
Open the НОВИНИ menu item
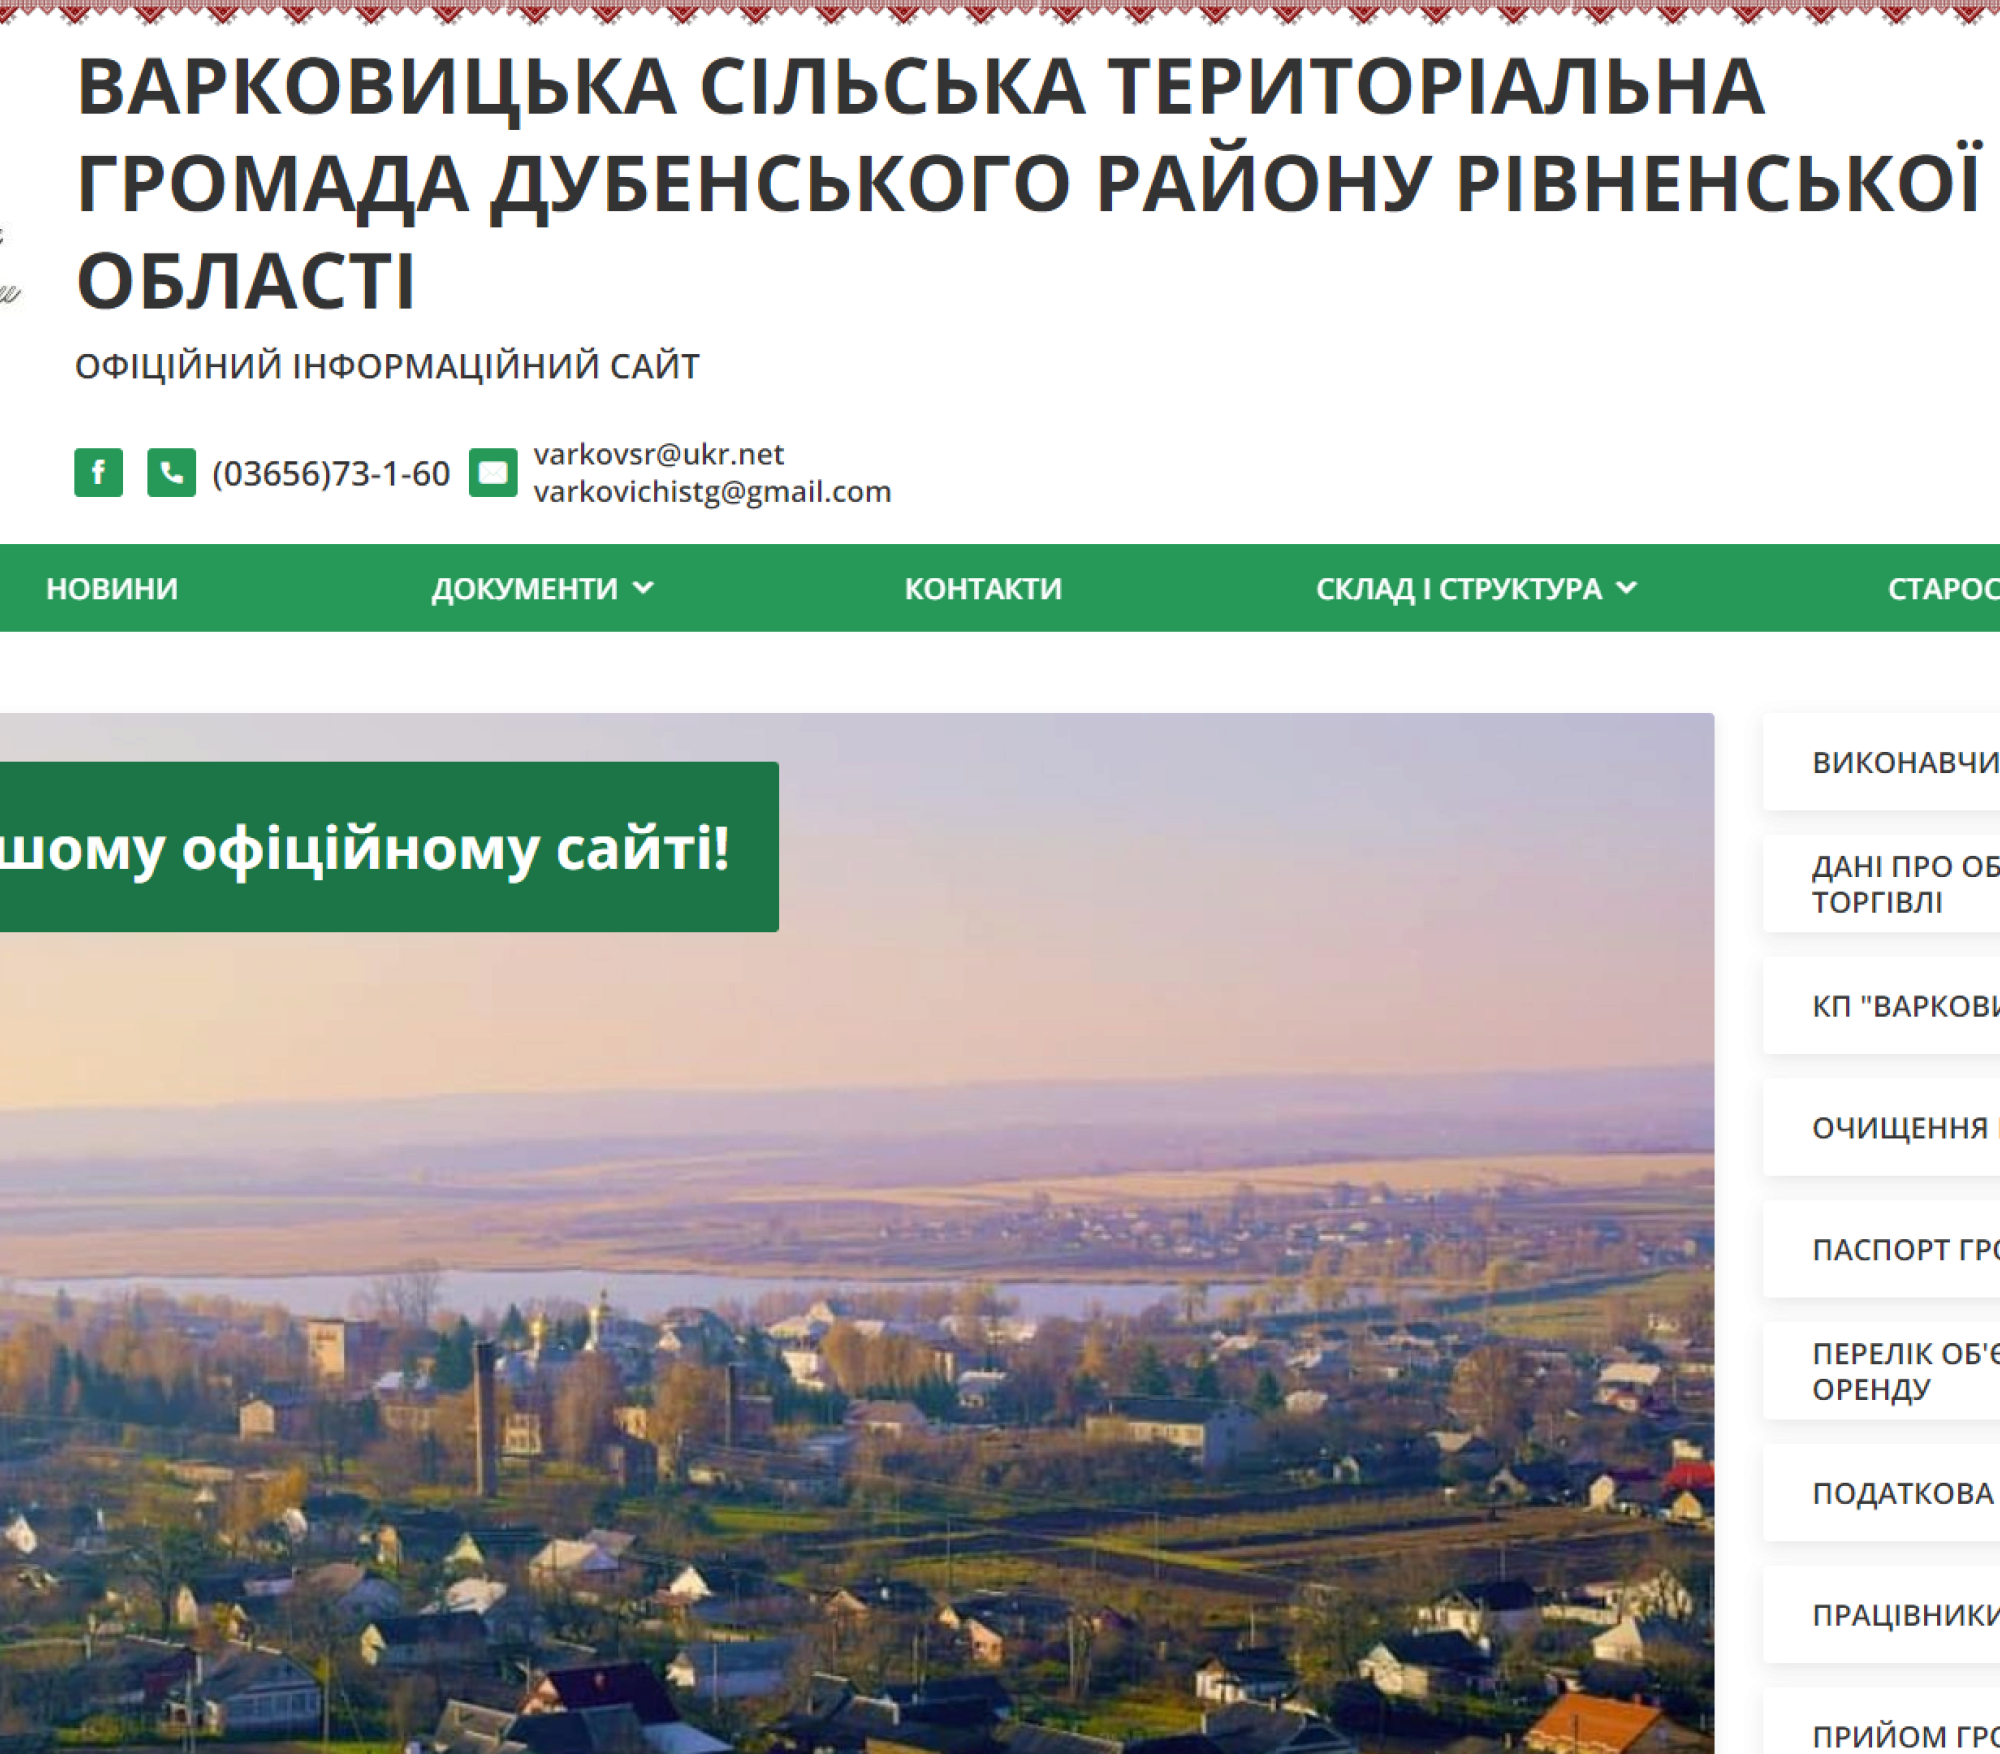tap(112, 588)
